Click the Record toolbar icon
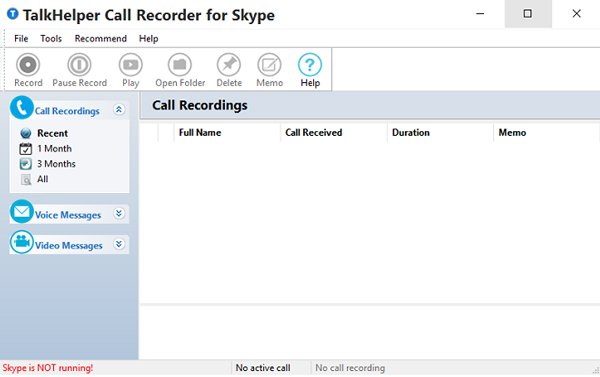600x377 pixels. coord(28,64)
